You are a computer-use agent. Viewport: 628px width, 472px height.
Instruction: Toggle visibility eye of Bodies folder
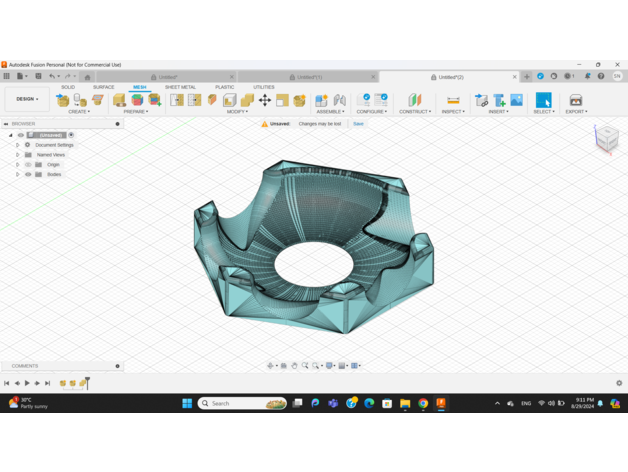[28, 175]
